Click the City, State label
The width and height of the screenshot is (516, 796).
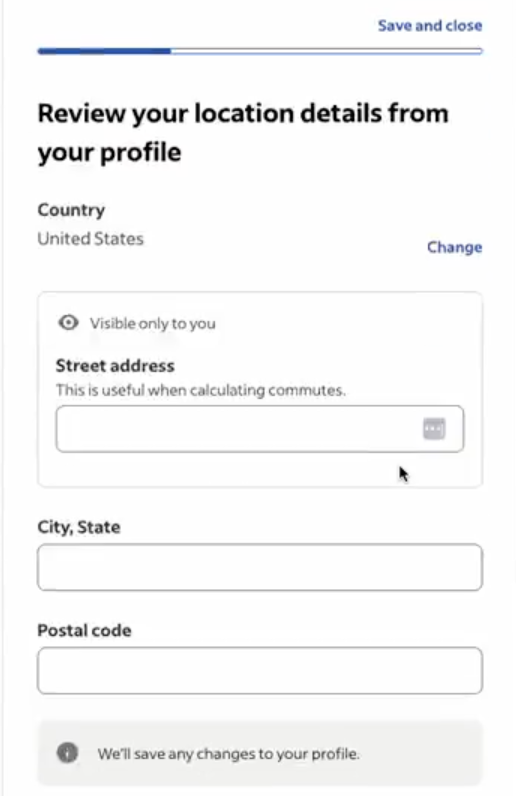(79, 527)
